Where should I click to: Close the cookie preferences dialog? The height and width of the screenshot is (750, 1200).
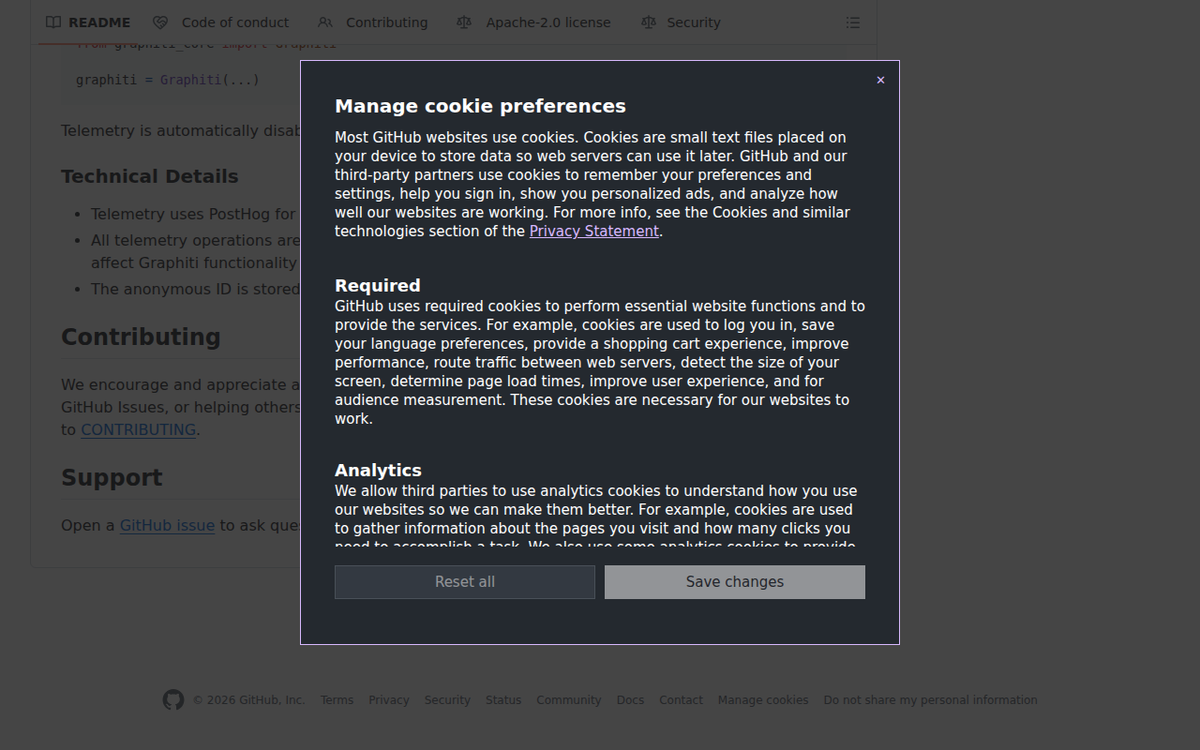pos(880,80)
